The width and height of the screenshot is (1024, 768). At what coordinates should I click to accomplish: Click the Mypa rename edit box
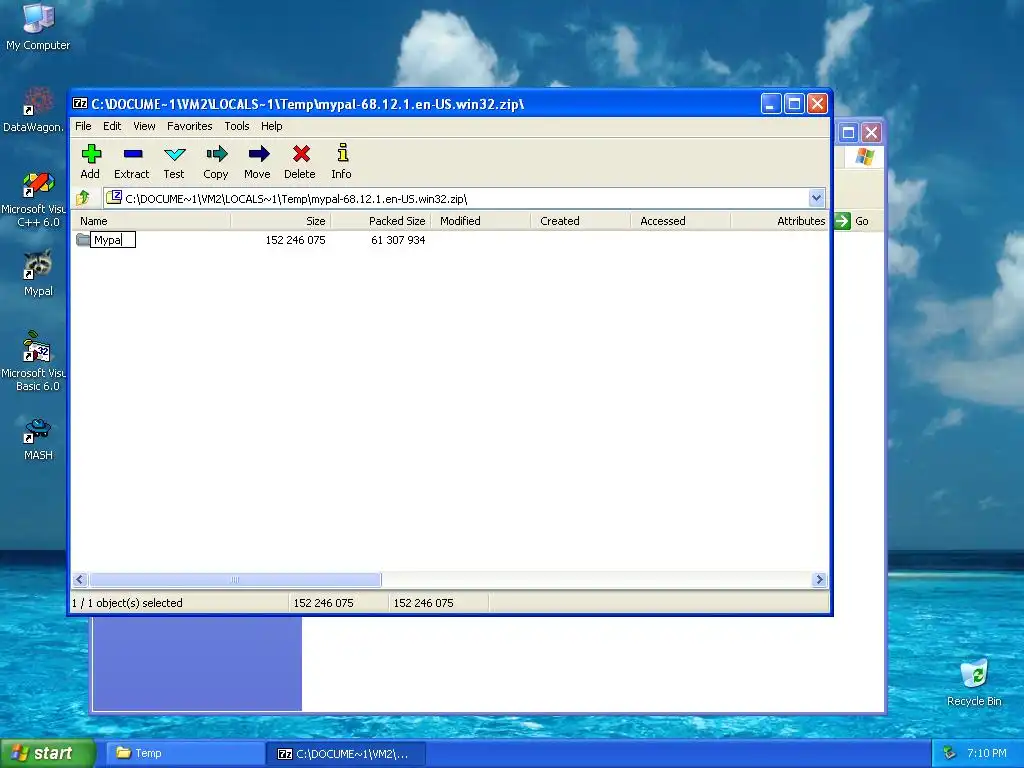(113, 240)
